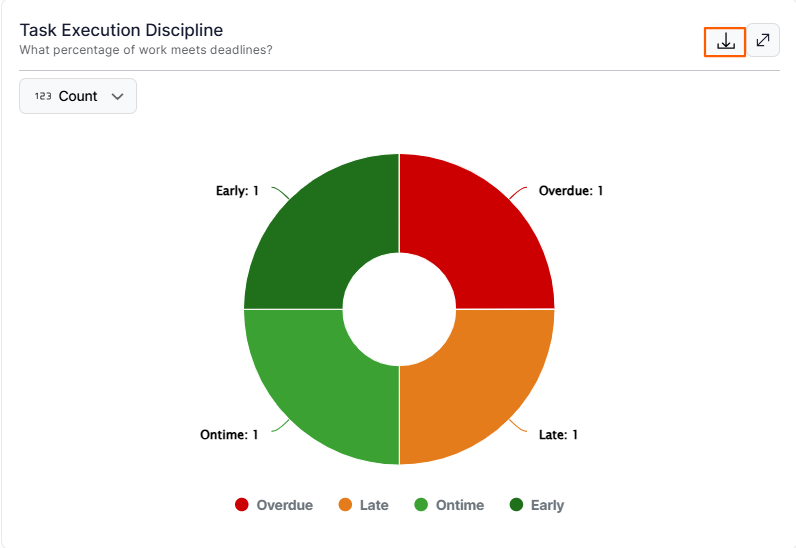Click the orange Late legend dot
Image resolution: width=796 pixels, height=548 pixels.
click(x=346, y=505)
